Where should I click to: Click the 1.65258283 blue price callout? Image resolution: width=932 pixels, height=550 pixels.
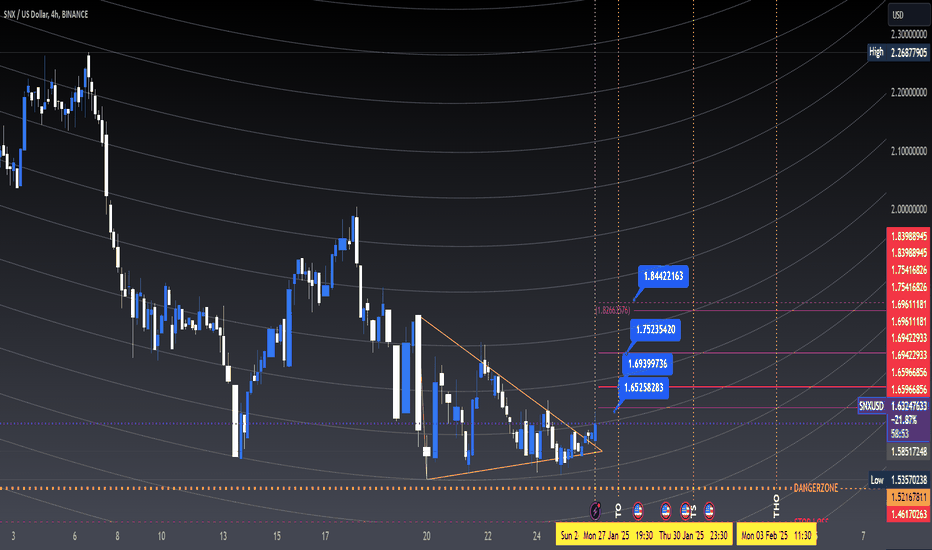click(x=644, y=388)
